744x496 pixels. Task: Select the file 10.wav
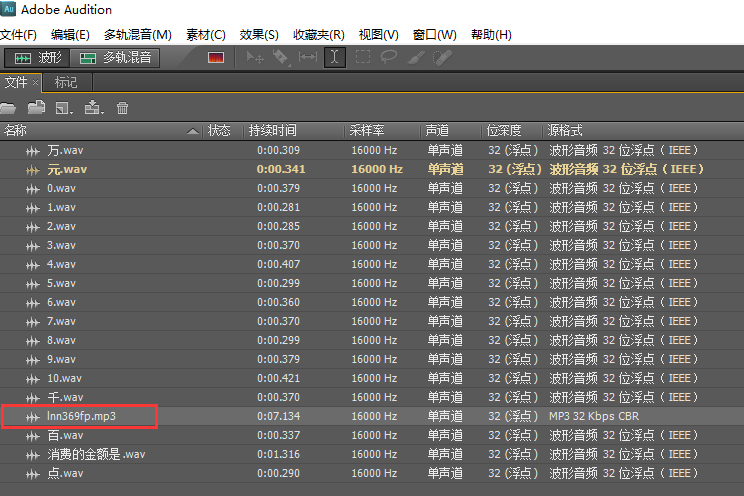(x=372, y=378)
